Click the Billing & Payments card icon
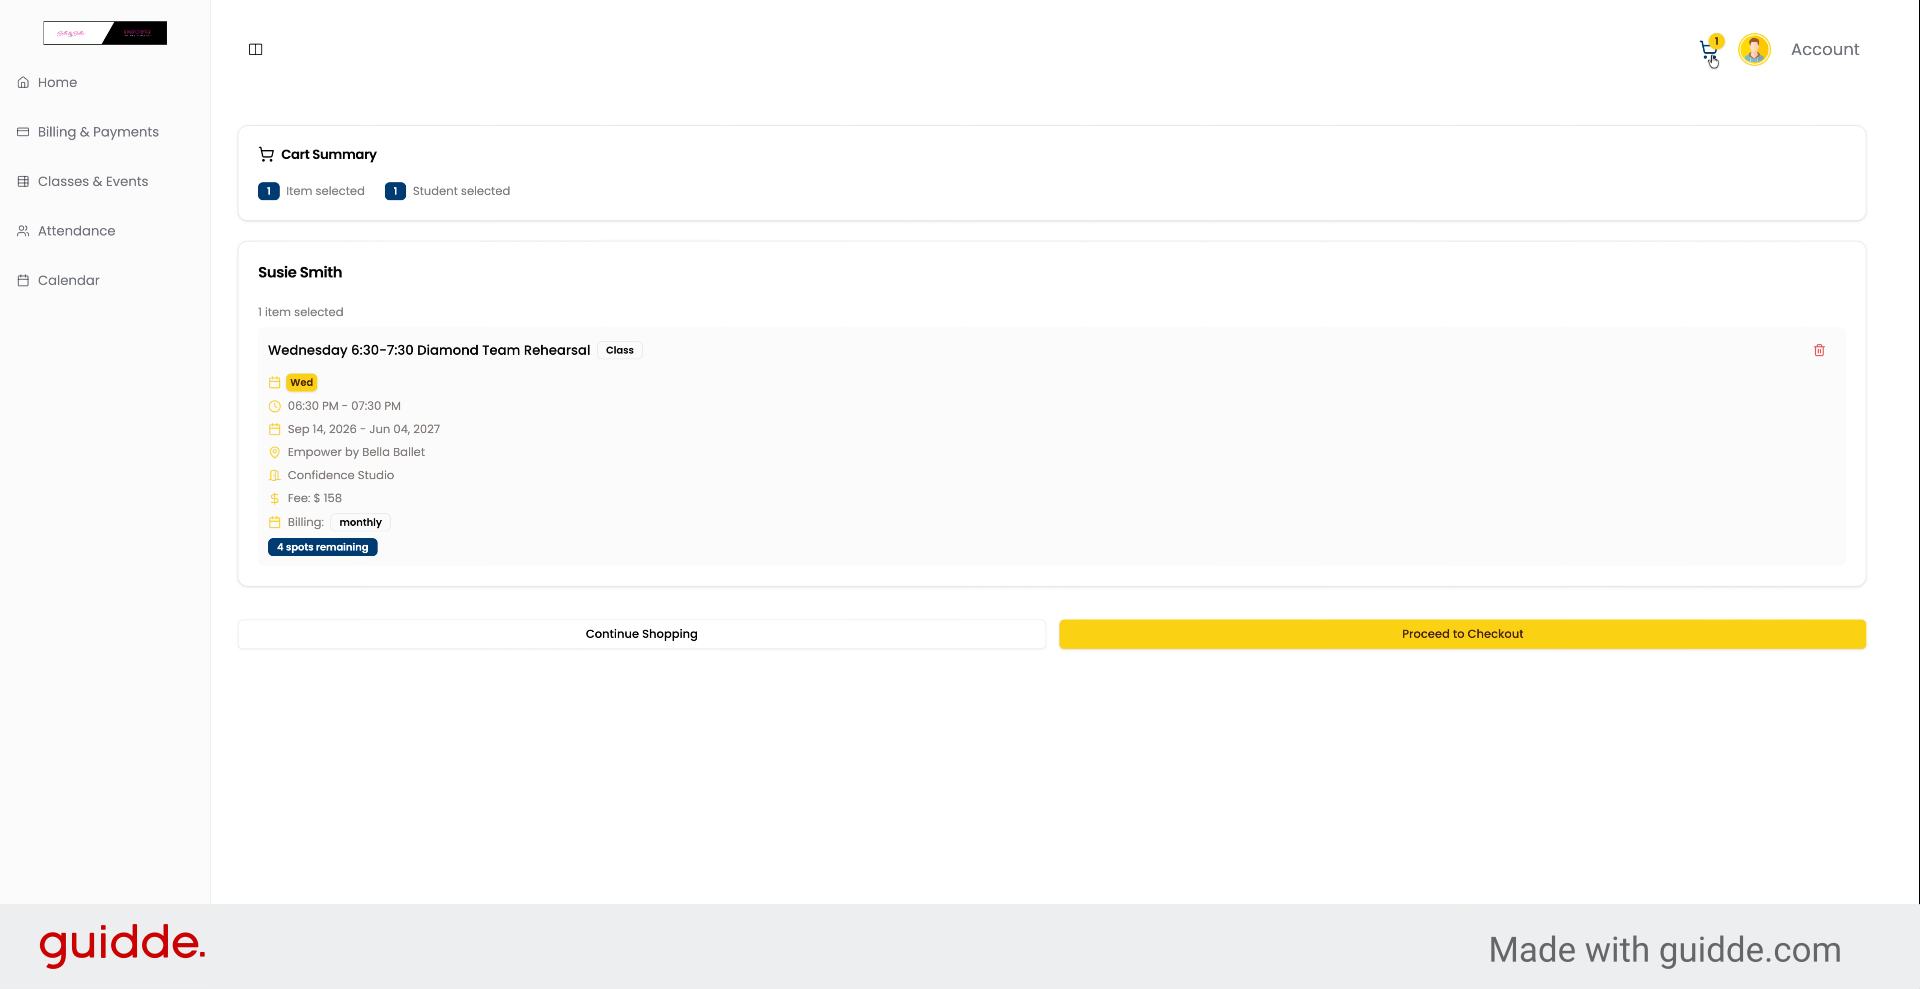 click(23, 132)
